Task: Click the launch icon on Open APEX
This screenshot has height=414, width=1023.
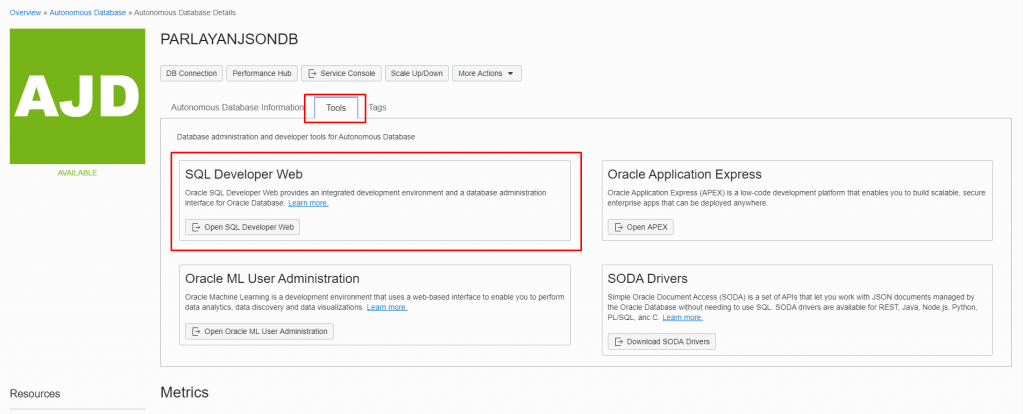Action: [618, 228]
